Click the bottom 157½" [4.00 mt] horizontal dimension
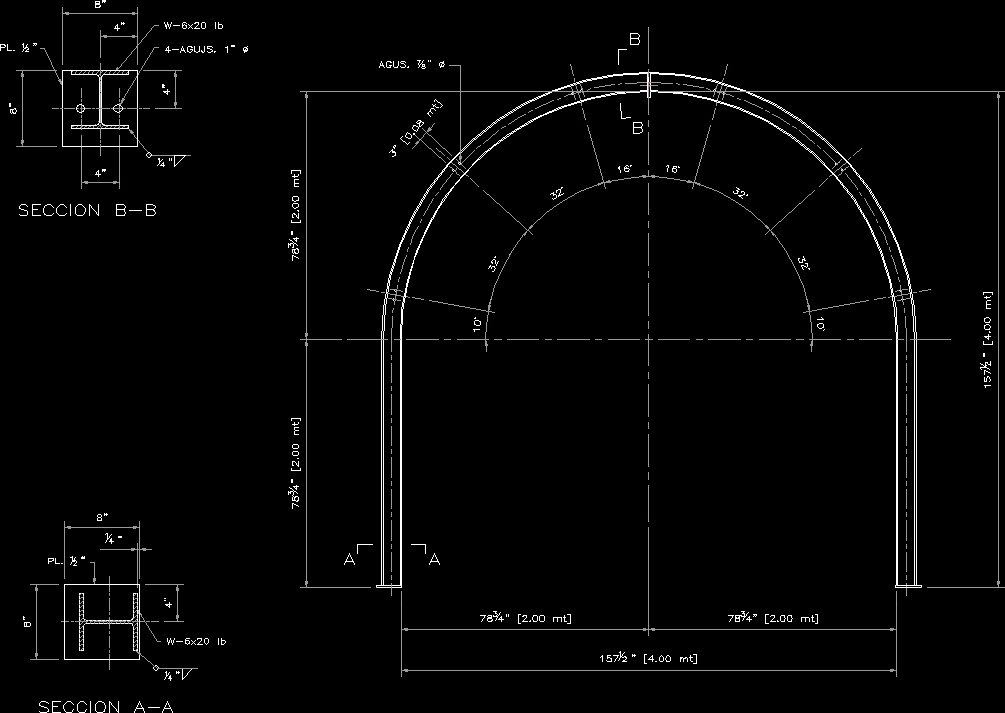Image resolution: width=1005 pixels, height=713 pixels. [648, 658]
